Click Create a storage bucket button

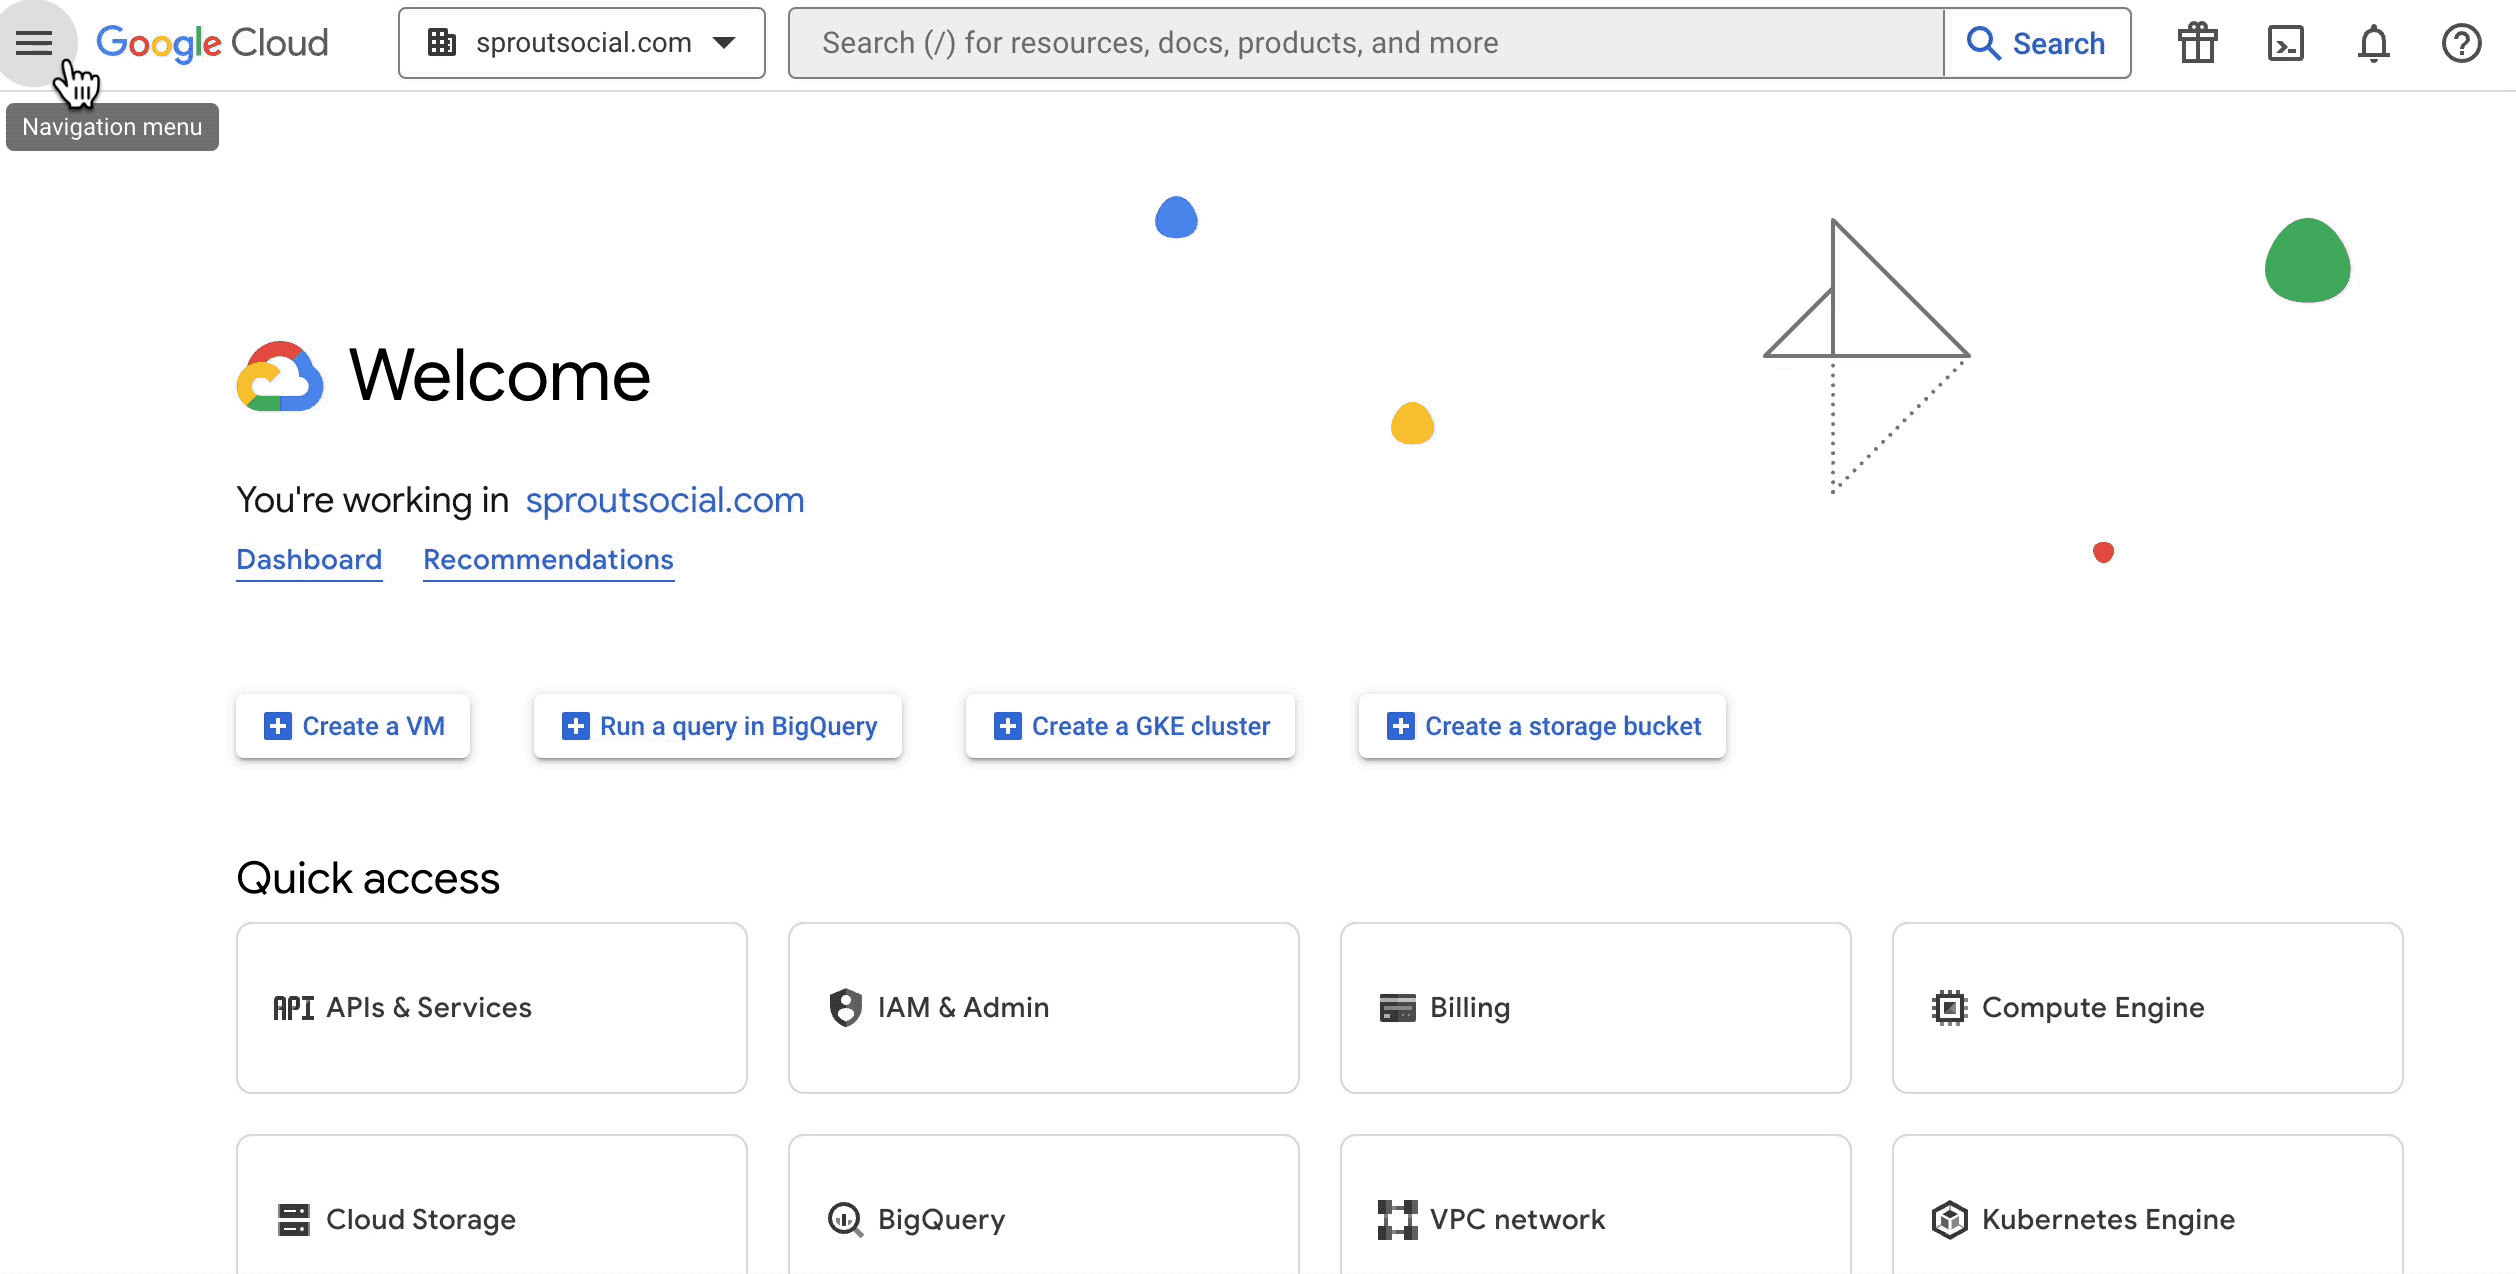coord(1542,726)
